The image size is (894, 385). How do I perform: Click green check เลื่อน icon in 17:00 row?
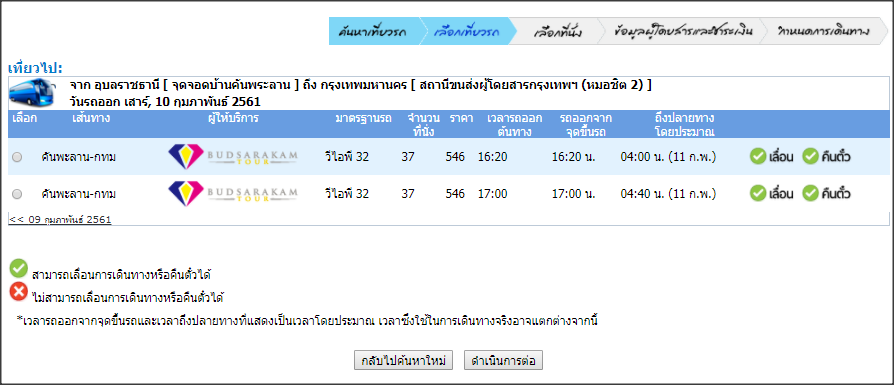click(x=758, y=194)
